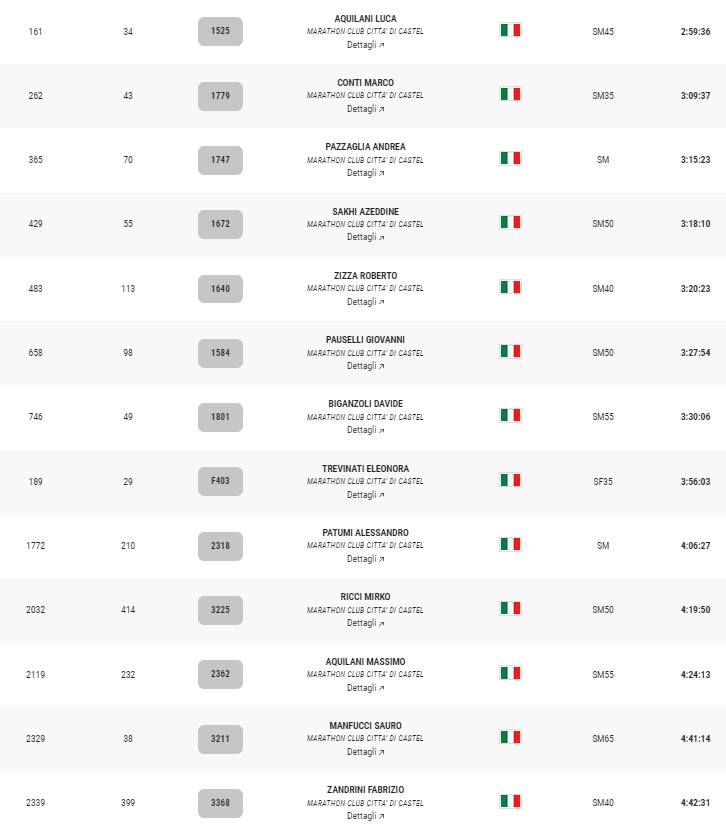Click bib badge 1779

pos(220,96)
